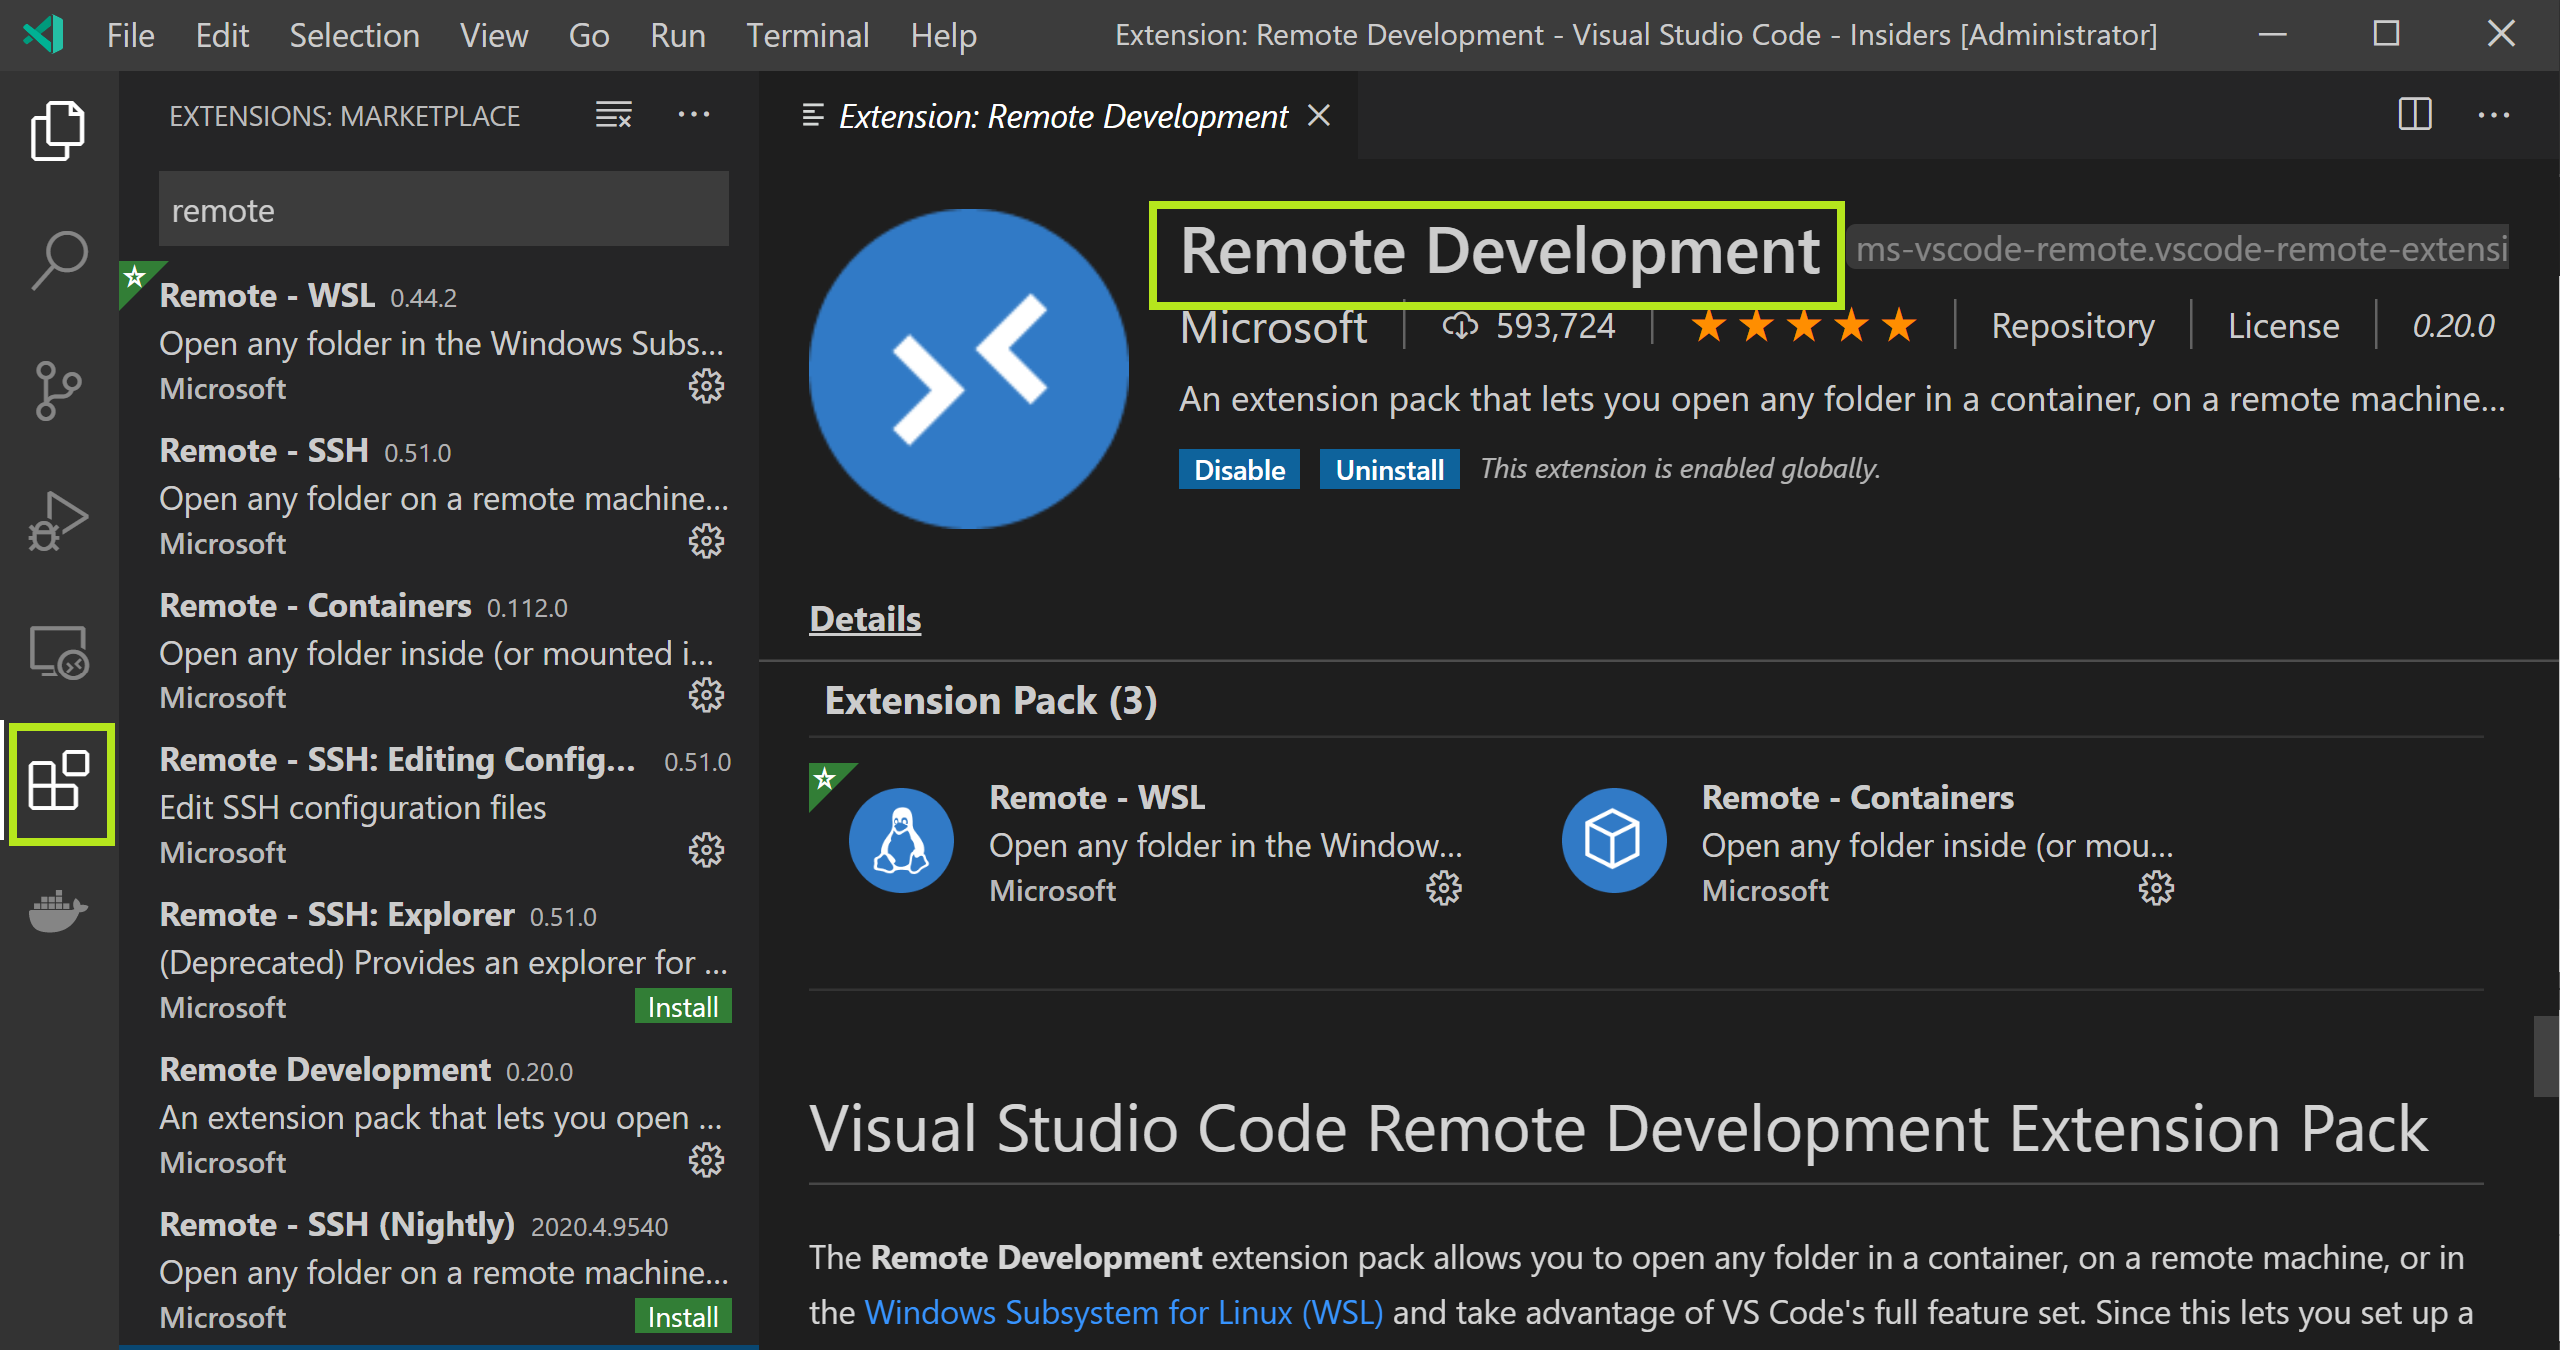This screenshot has height=1350, width=2560.
Task: Click the VS Code logo in title bar
Action: pos(43,35)
